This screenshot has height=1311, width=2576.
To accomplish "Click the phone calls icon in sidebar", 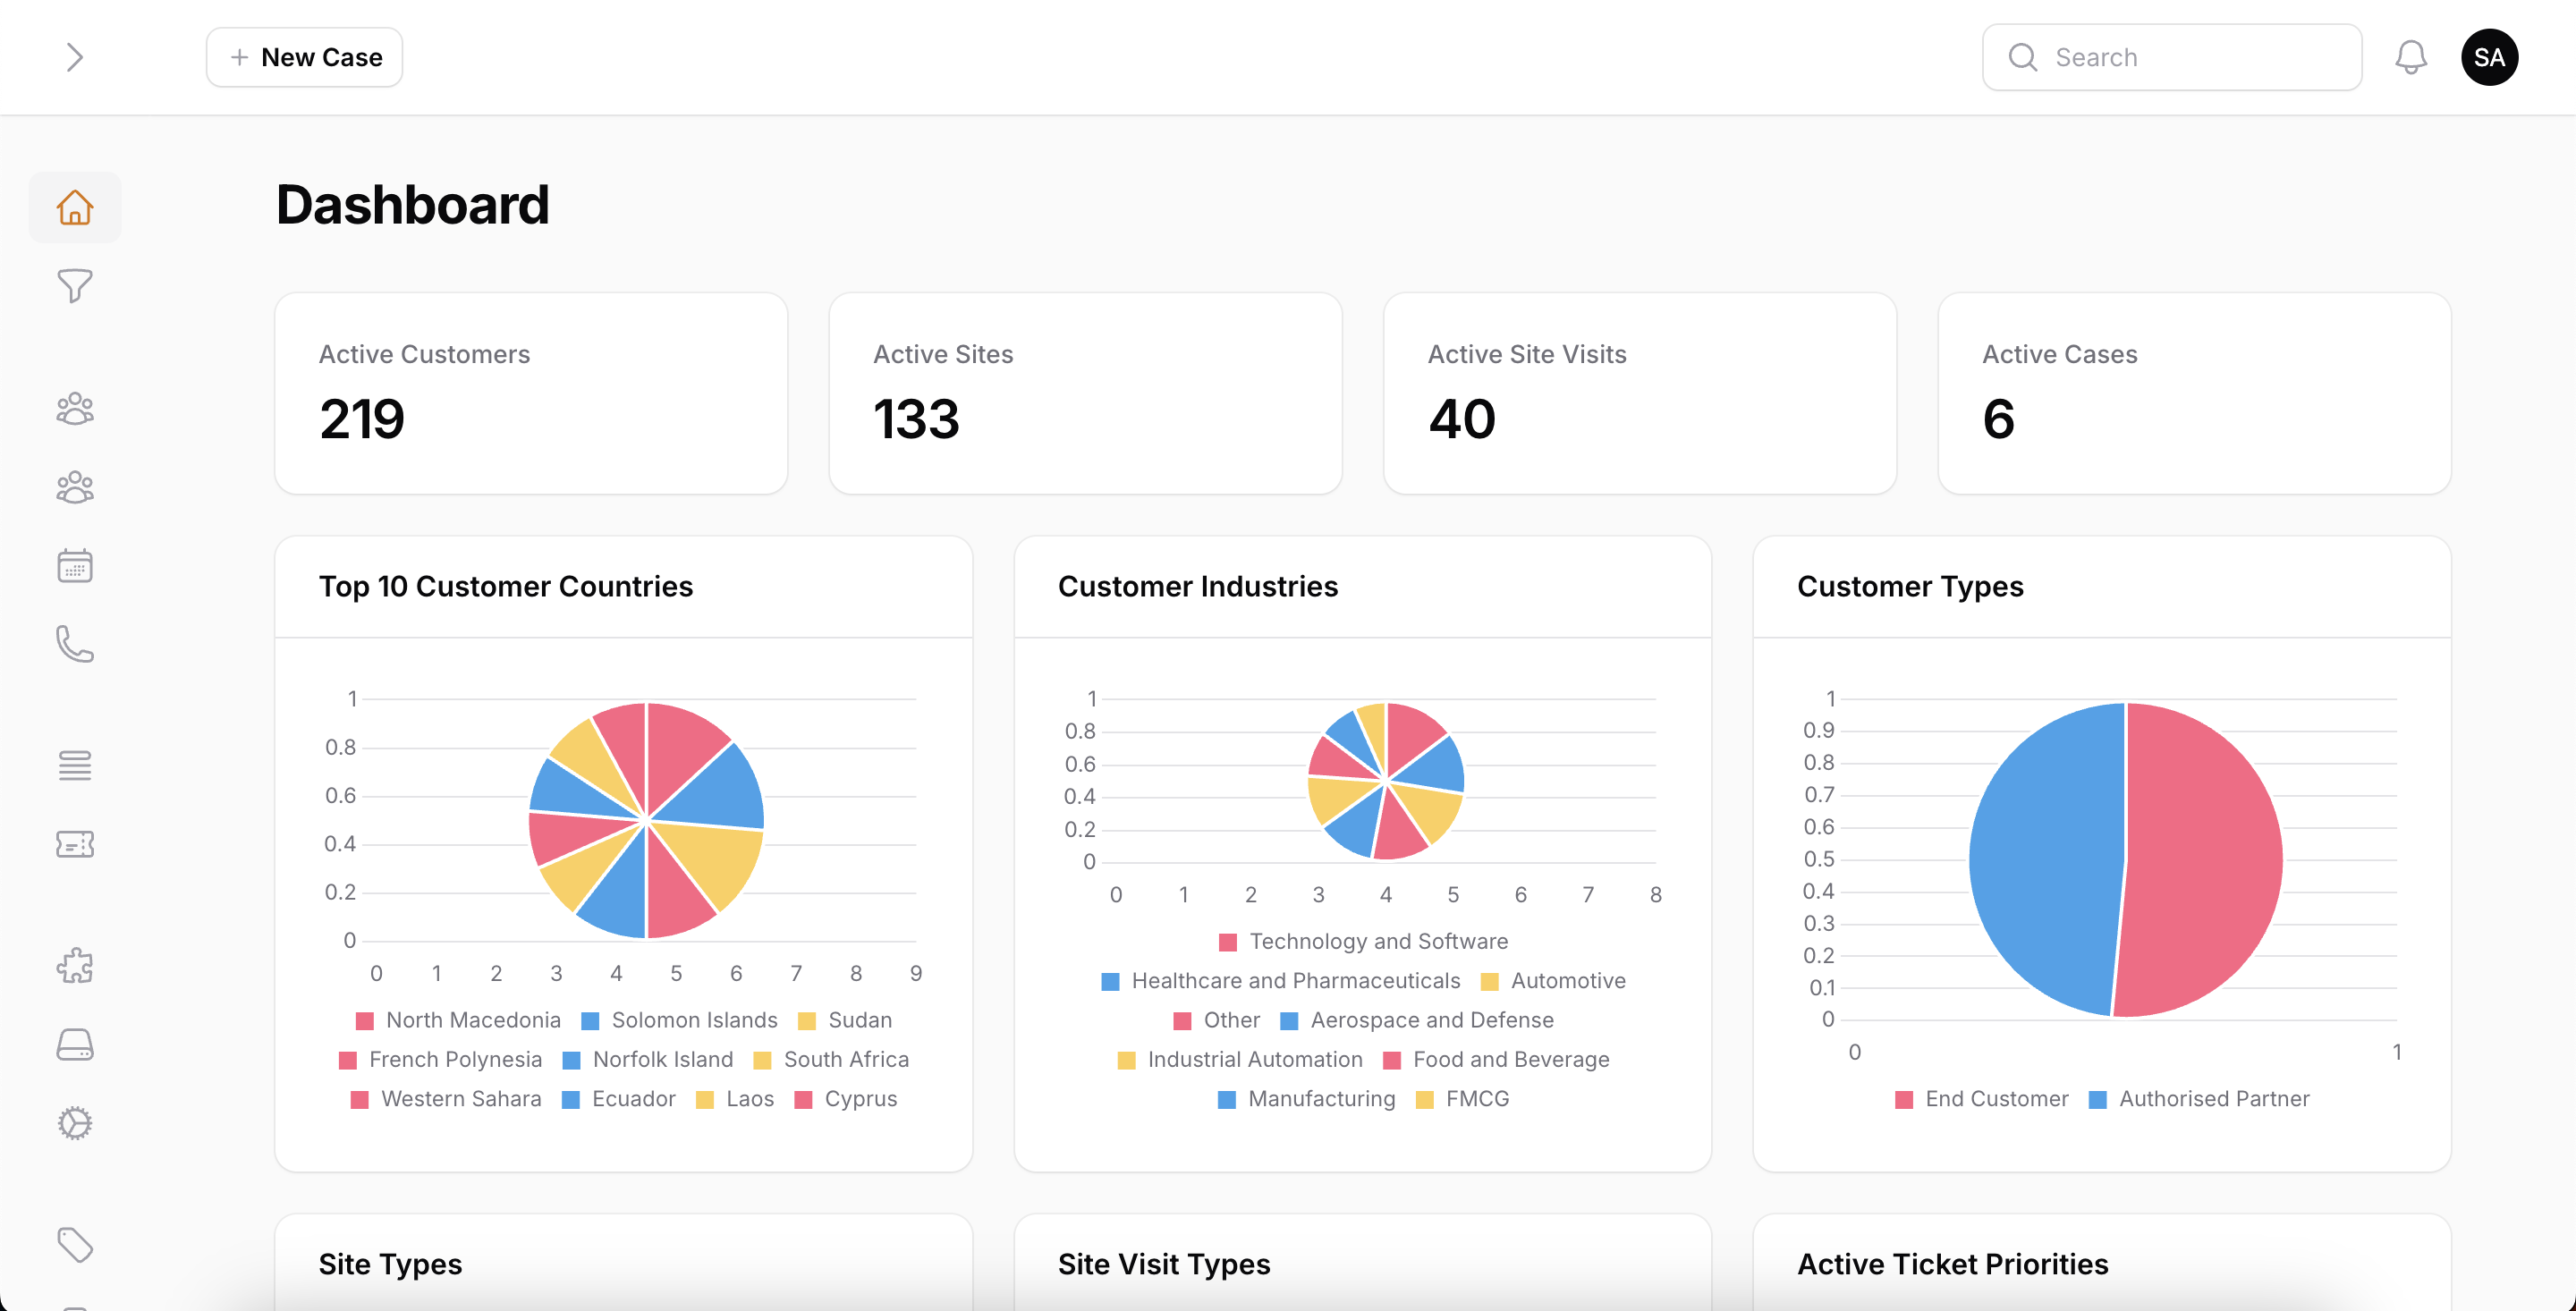I will (x=75, y=645).
